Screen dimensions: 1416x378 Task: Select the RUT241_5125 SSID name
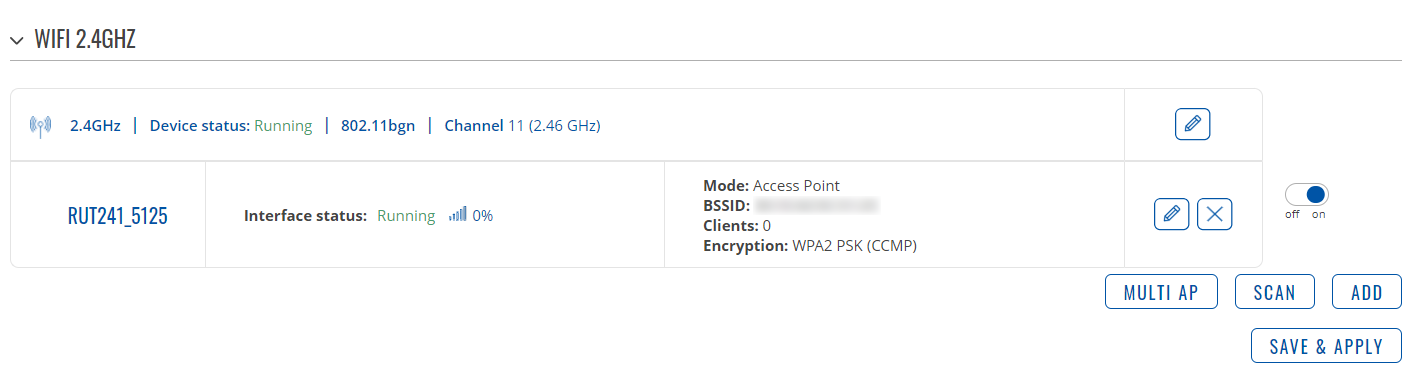coord(117,216)
